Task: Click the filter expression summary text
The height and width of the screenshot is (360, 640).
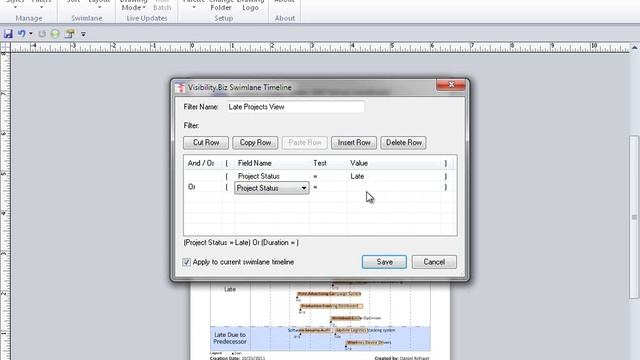Action: point(241,242)
